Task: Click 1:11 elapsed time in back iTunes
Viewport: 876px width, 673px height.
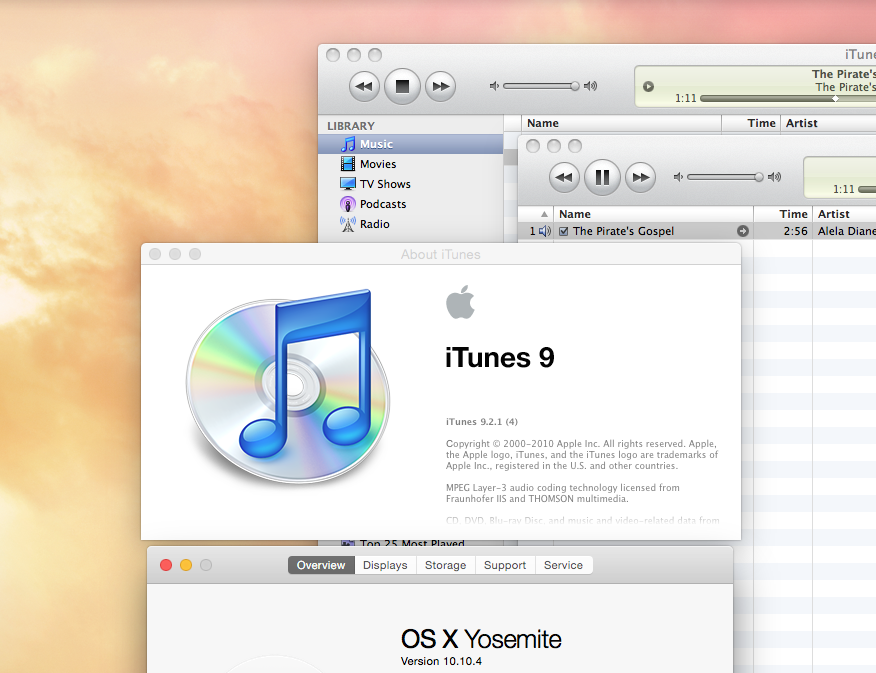Action: tap(685, 98)
